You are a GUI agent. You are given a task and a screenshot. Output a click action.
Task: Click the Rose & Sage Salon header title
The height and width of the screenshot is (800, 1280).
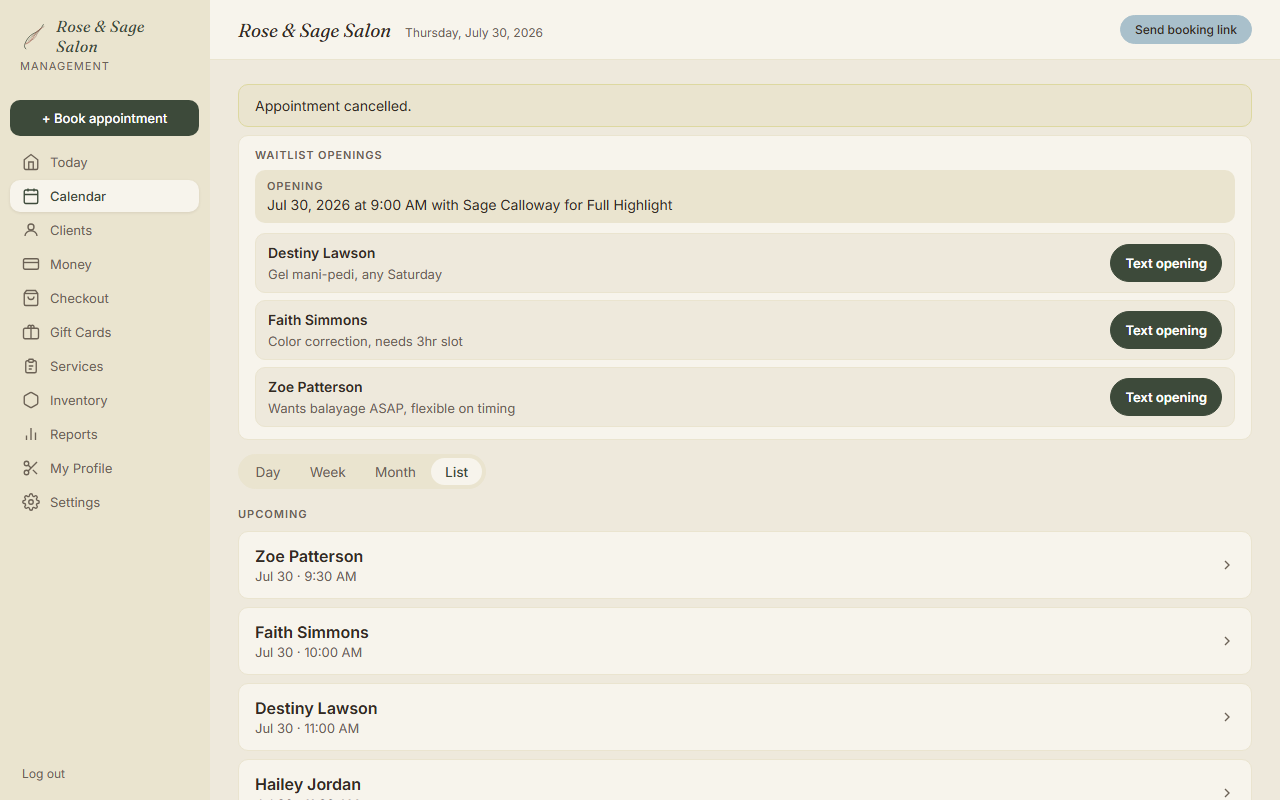coord(314,31)
